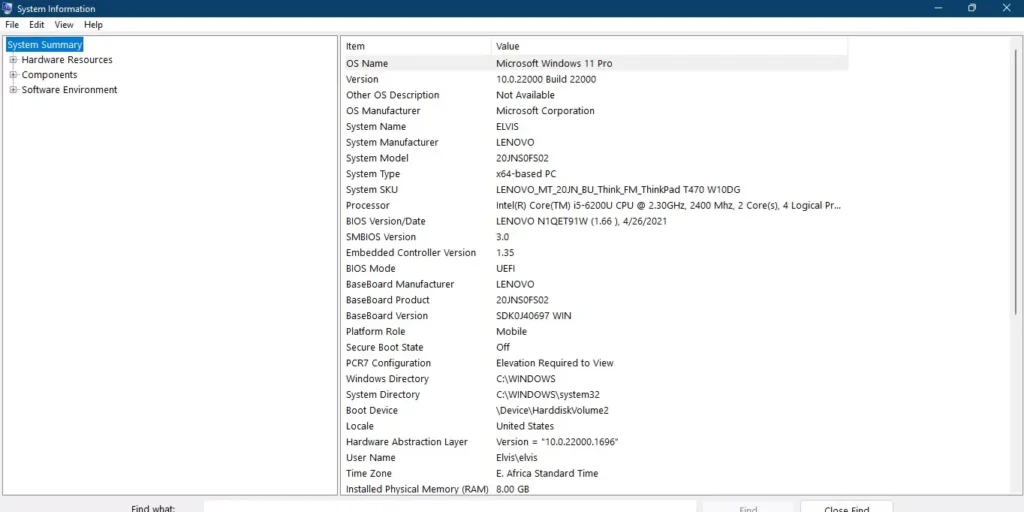Click LENOVO N1QET91W BIOS value
1024x512 pixels.
tap(581, 221)
